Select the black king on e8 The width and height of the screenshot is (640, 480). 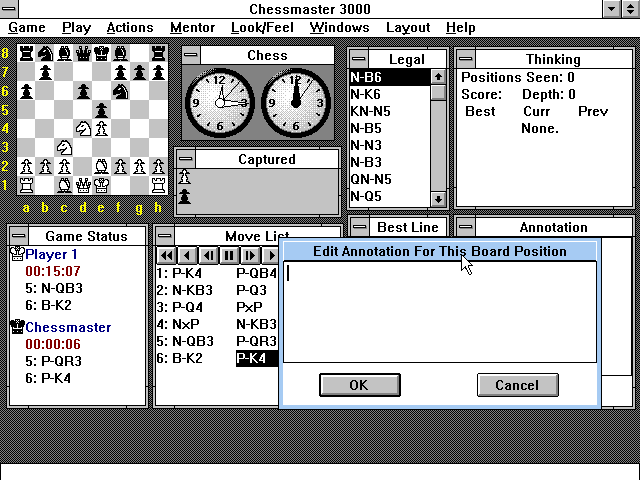pos(102,53)
